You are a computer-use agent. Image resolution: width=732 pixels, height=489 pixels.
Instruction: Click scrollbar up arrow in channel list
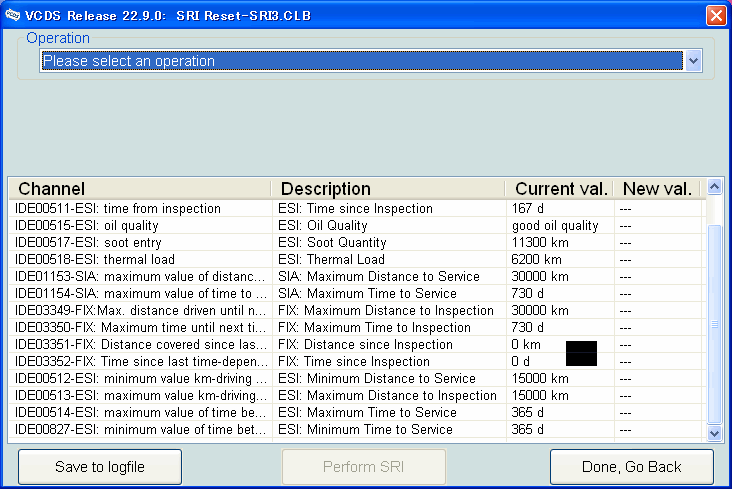[x=714, y=187]
